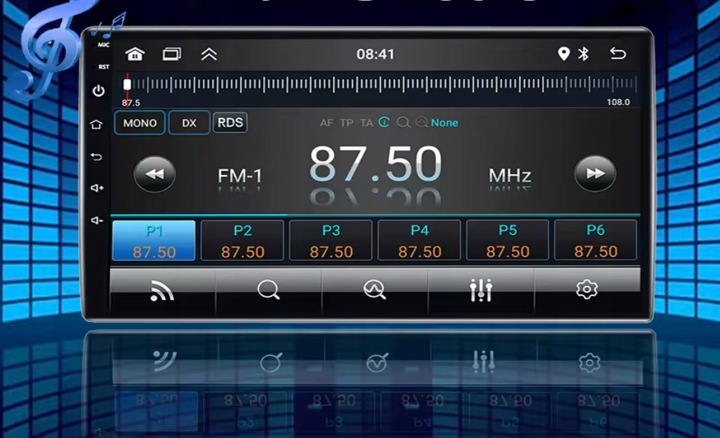Click the 108.0 scale end label
The width and height of the screenshot is (720, 438).
[x=618, y=102]
